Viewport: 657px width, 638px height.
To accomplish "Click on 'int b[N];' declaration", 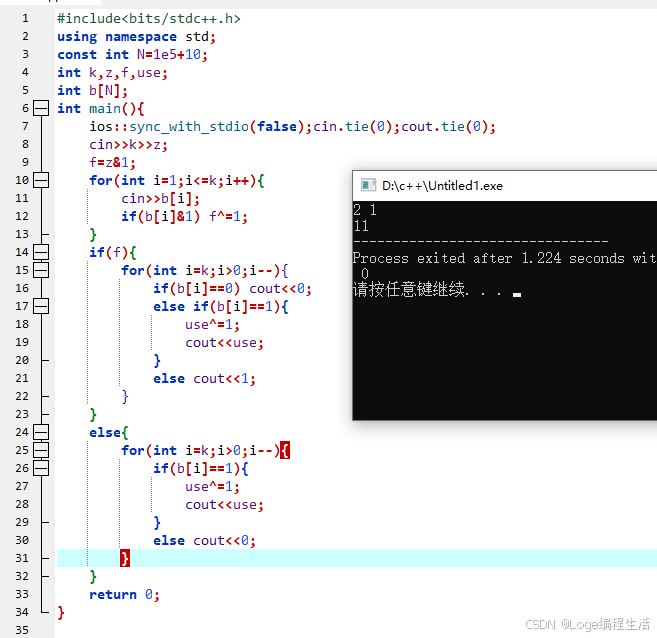I will point(92,91).
